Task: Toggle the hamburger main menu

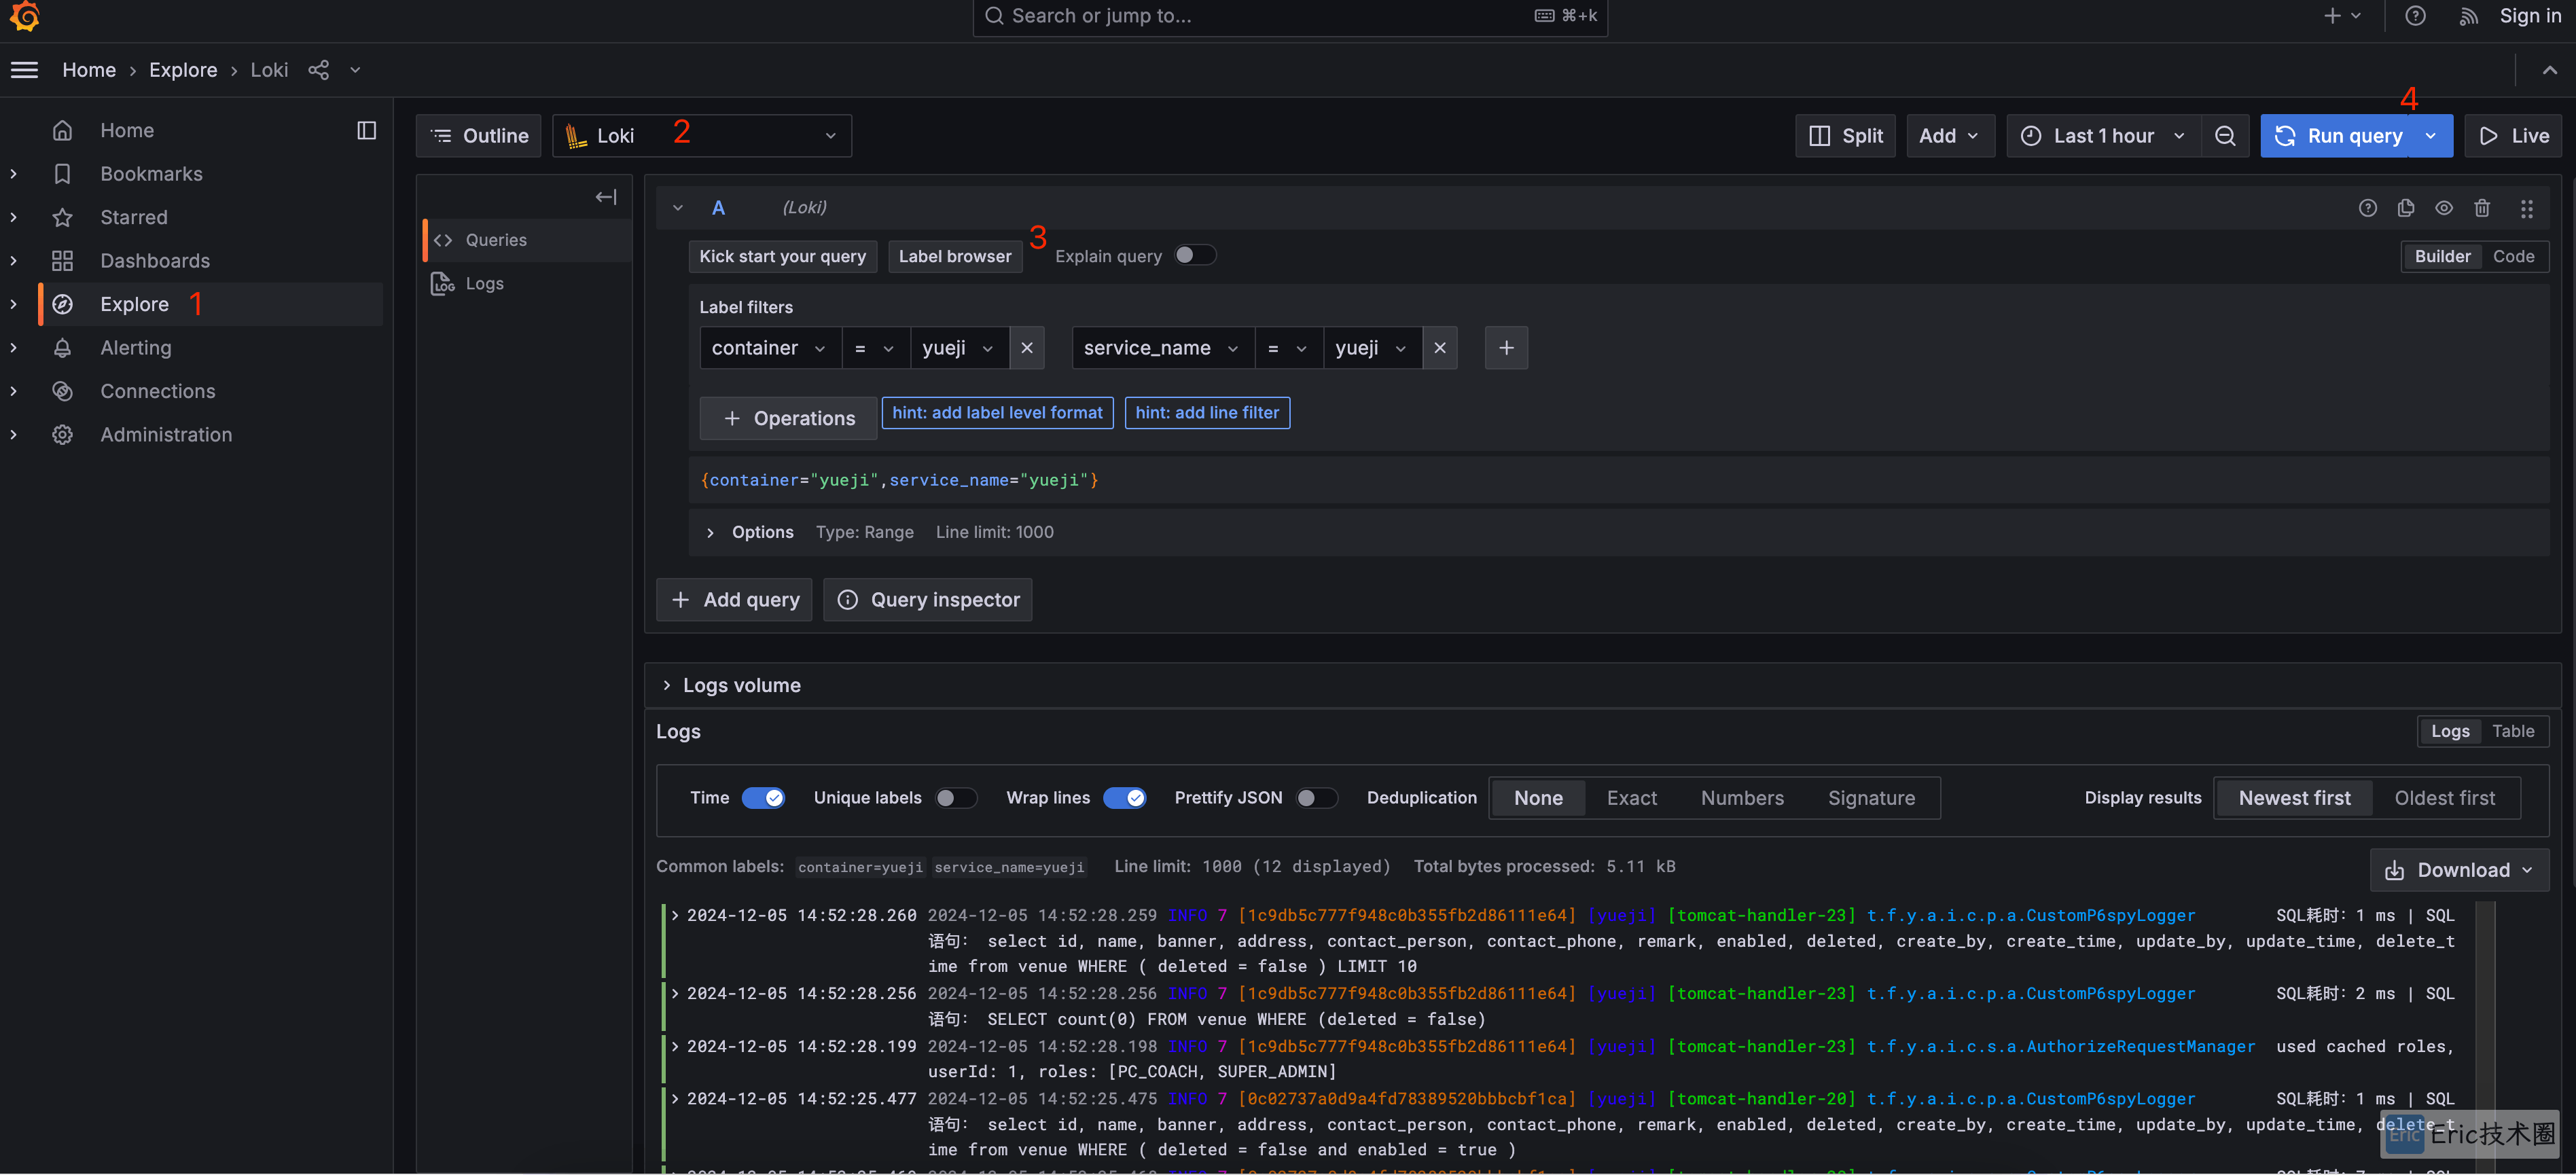Action: (25, 70)
